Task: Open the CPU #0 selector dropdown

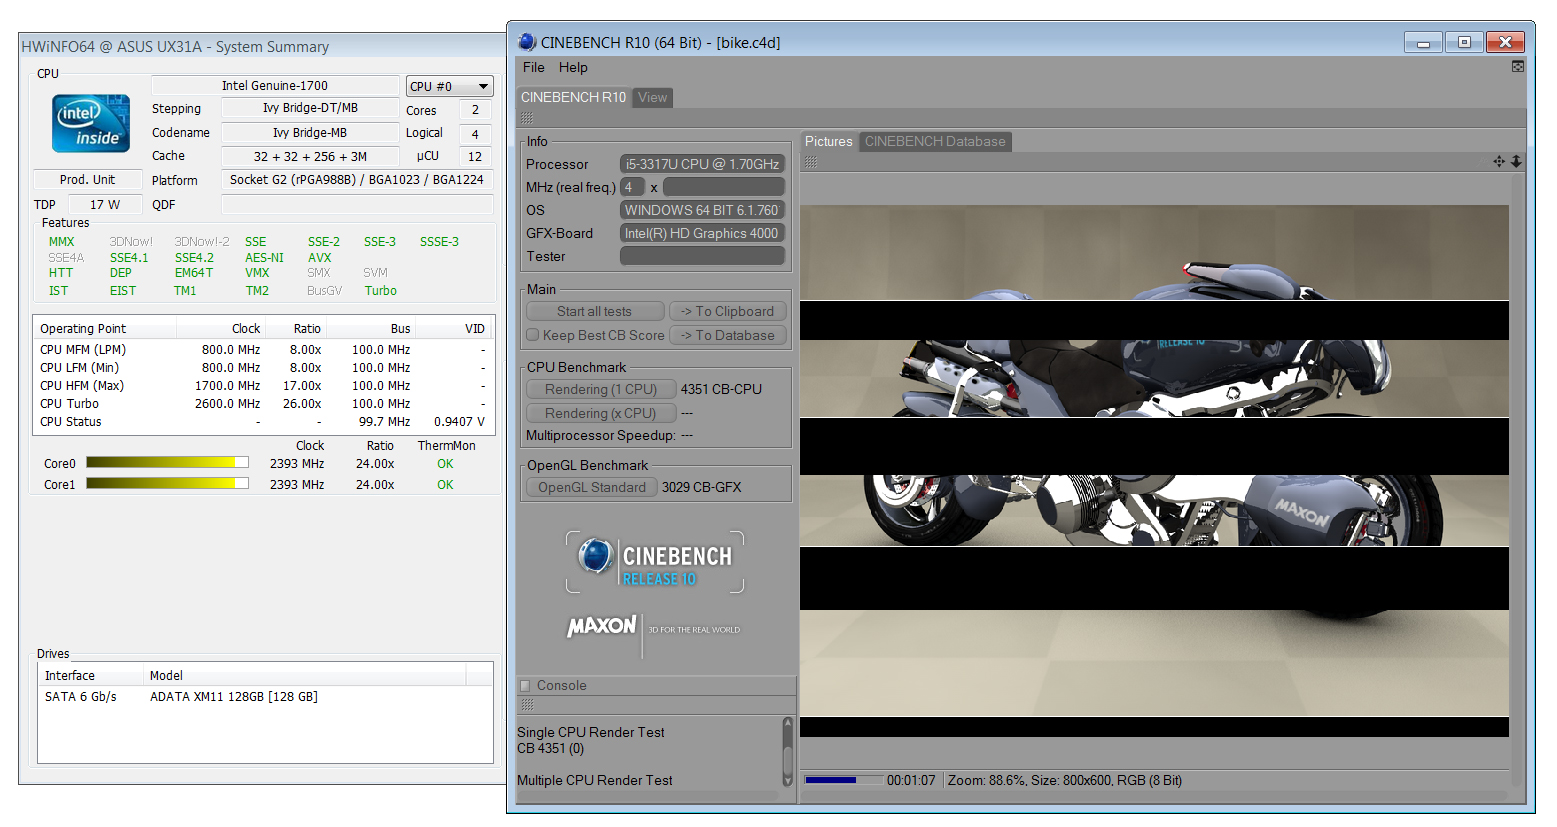Action: (449, 87)
